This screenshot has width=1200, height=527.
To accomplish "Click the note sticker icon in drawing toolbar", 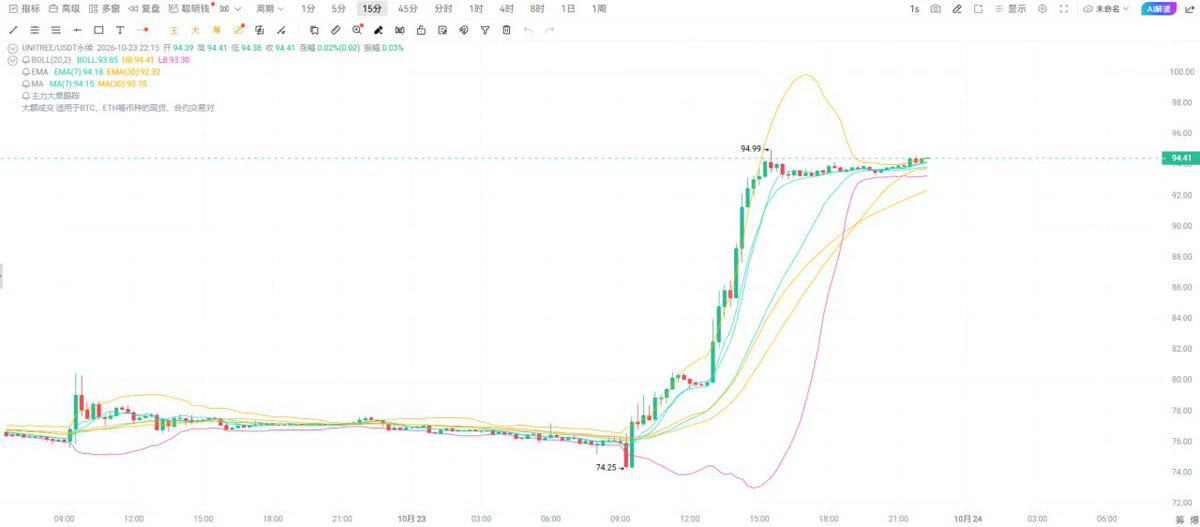I will [x=442, y=30].
